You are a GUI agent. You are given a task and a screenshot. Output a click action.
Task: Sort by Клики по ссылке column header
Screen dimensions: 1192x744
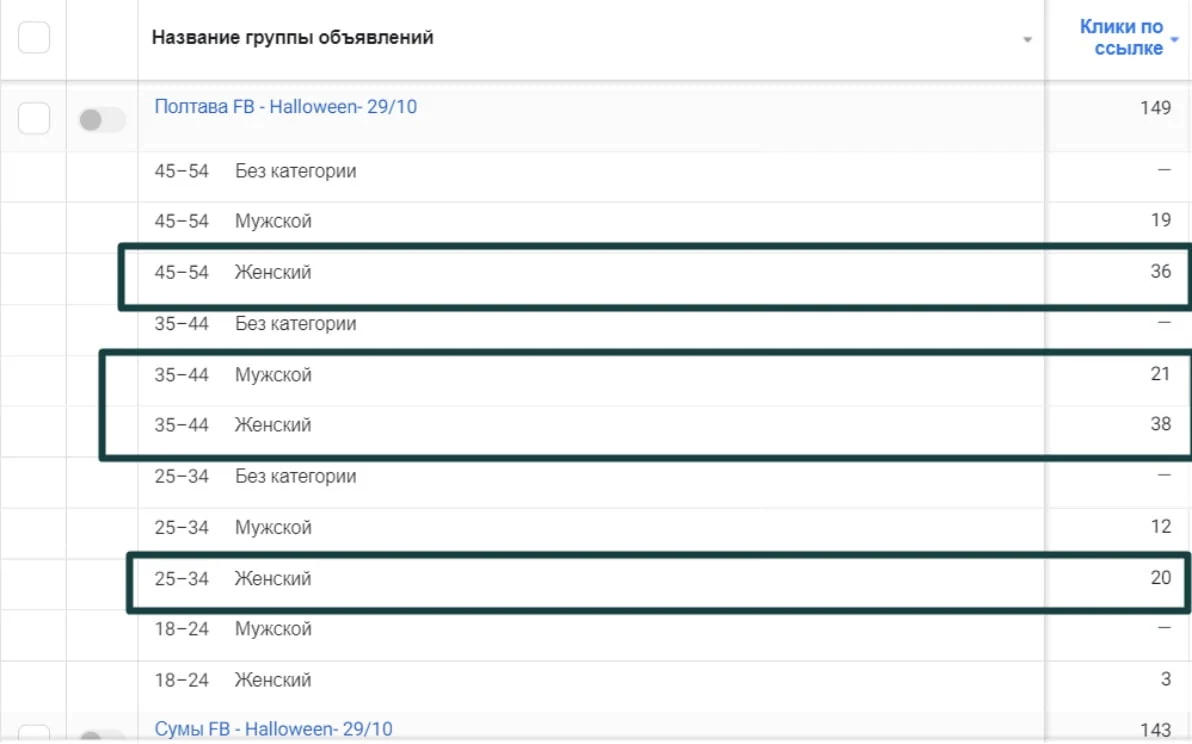[x=1121, y=37]
